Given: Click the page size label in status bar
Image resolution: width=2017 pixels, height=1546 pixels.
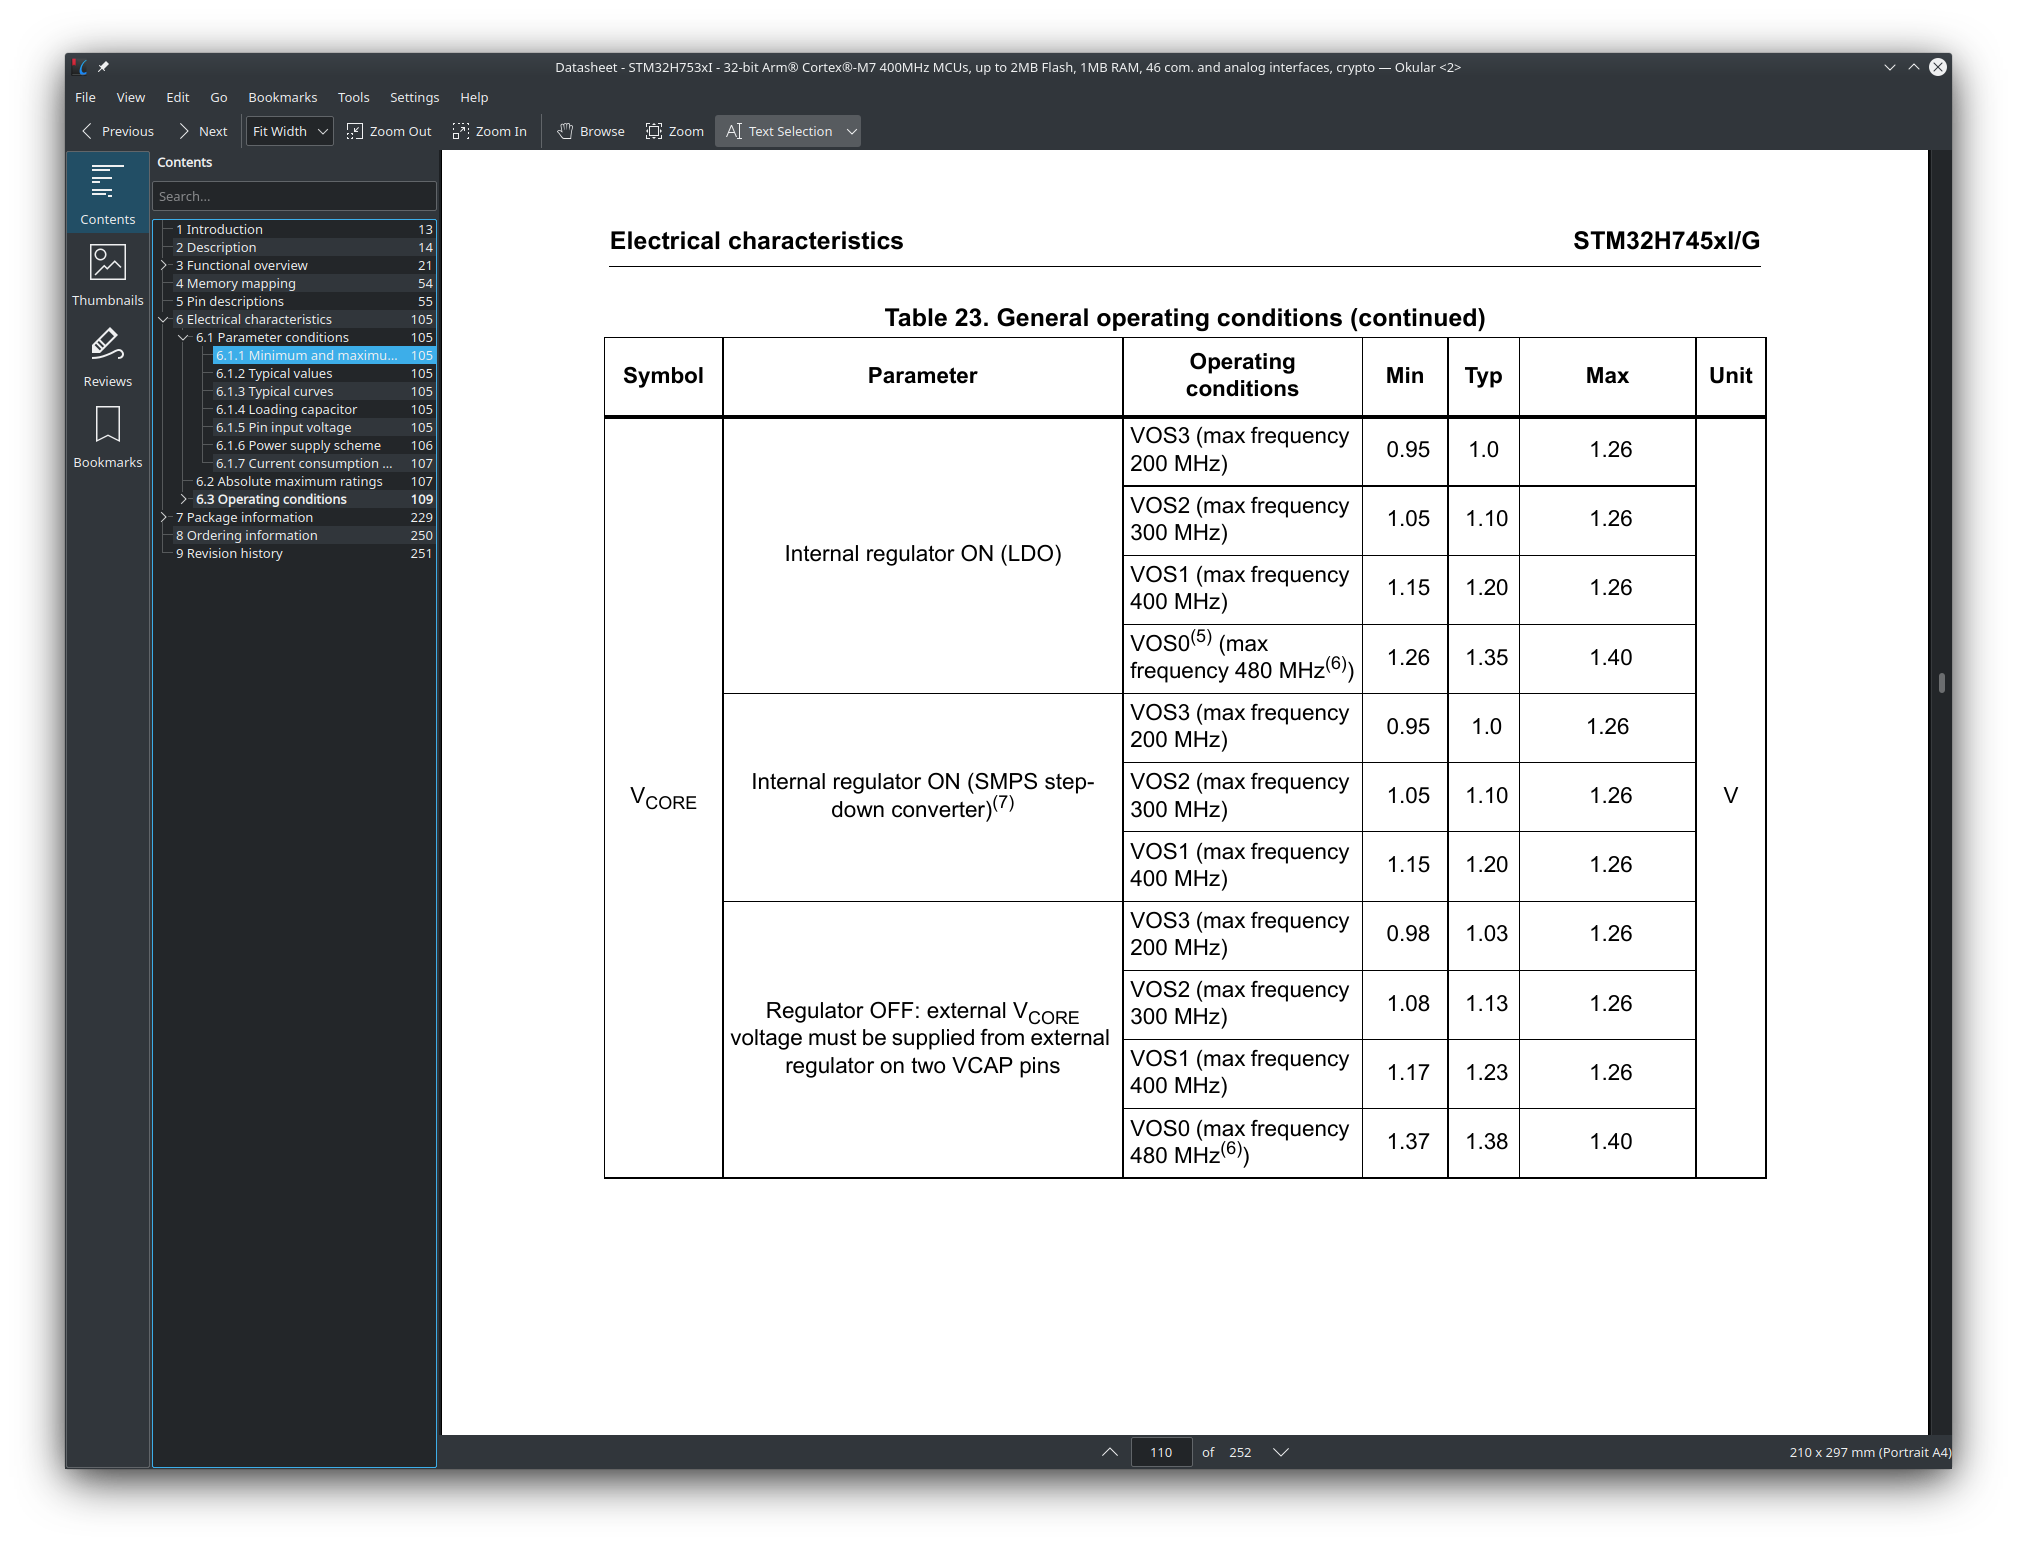Looking at the screenshot, I should [1869, 1452].
